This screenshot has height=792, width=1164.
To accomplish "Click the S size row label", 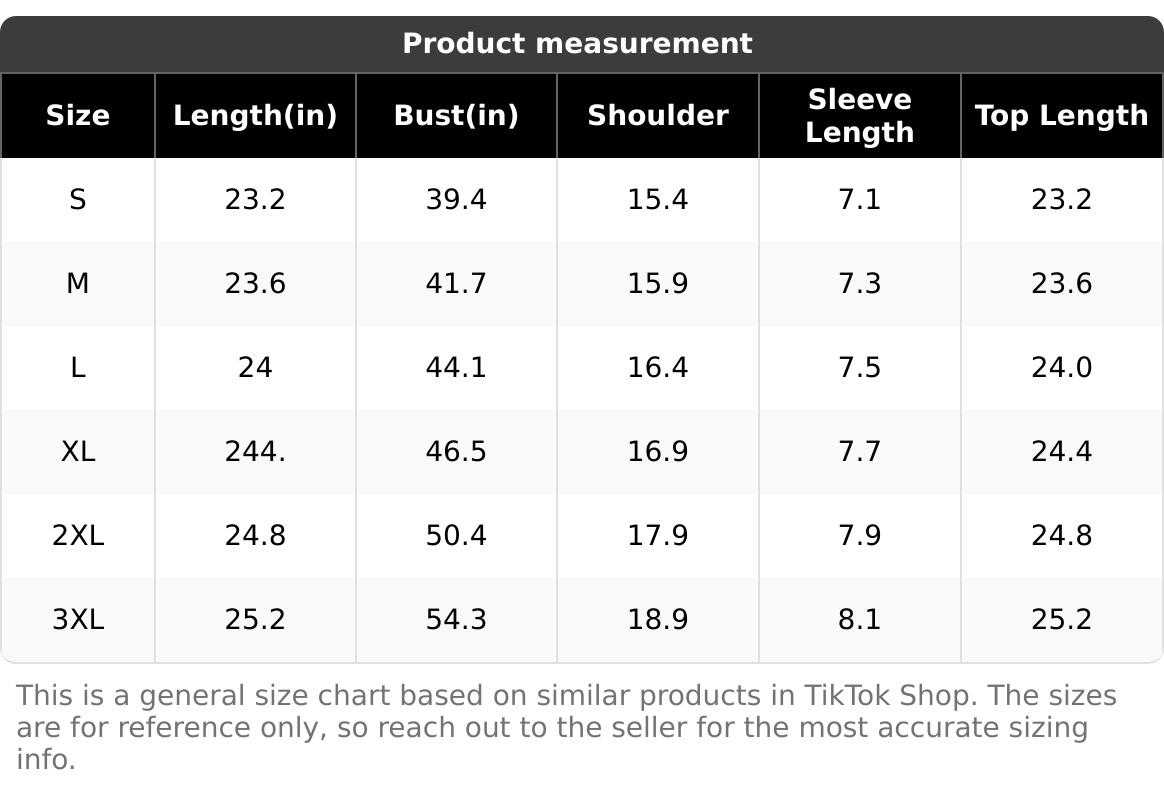I will coord(78,200).
